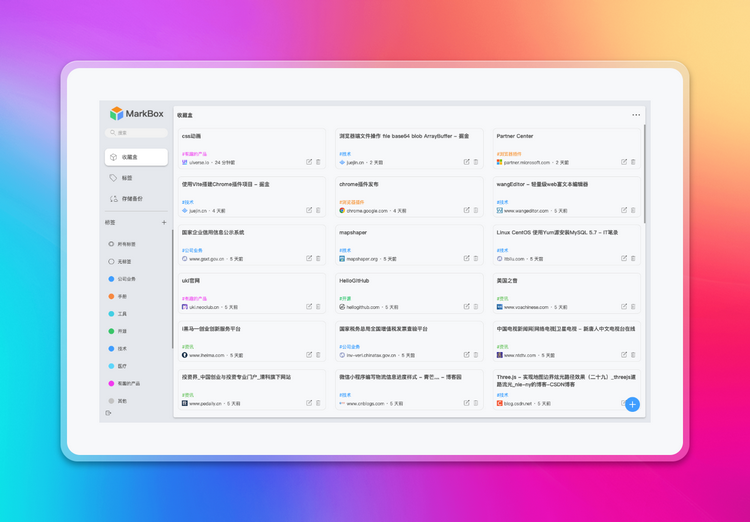Edit the 美国之音 bookmark
Viewport: 750px width, 522px height.
[624, 307]
